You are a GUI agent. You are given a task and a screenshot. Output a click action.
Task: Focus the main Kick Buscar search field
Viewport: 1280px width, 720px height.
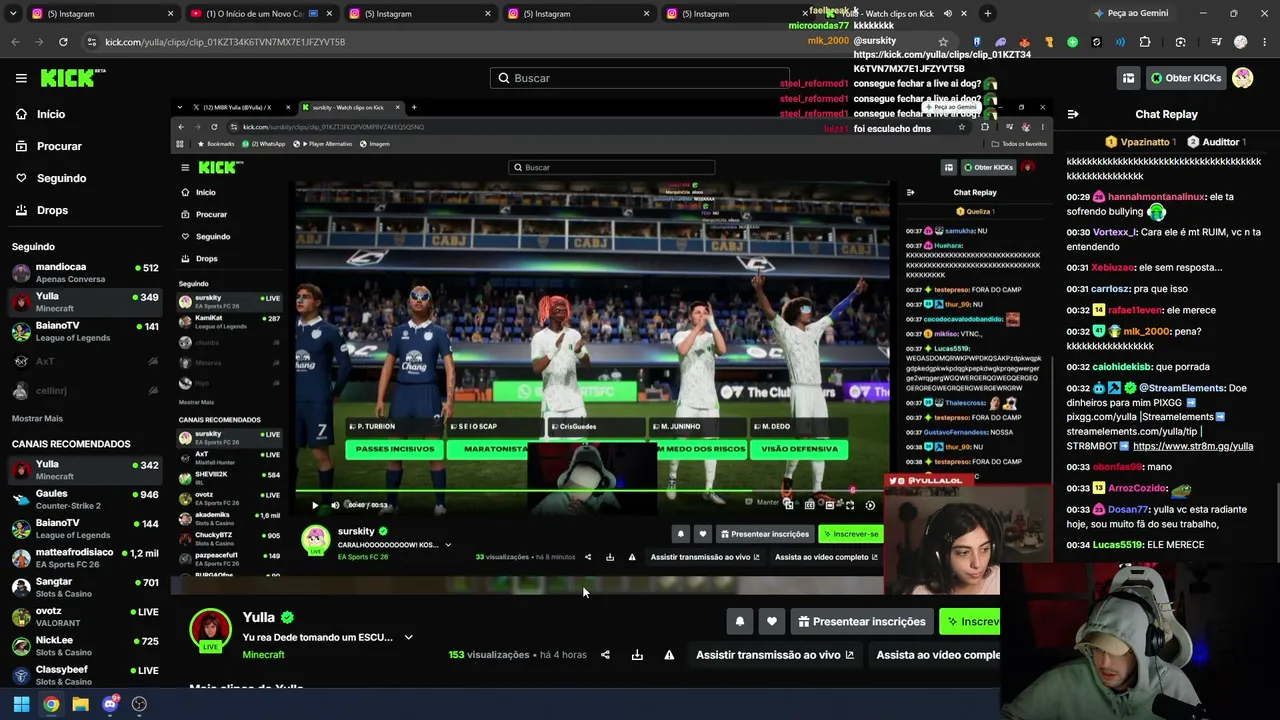tap(640, 78)
